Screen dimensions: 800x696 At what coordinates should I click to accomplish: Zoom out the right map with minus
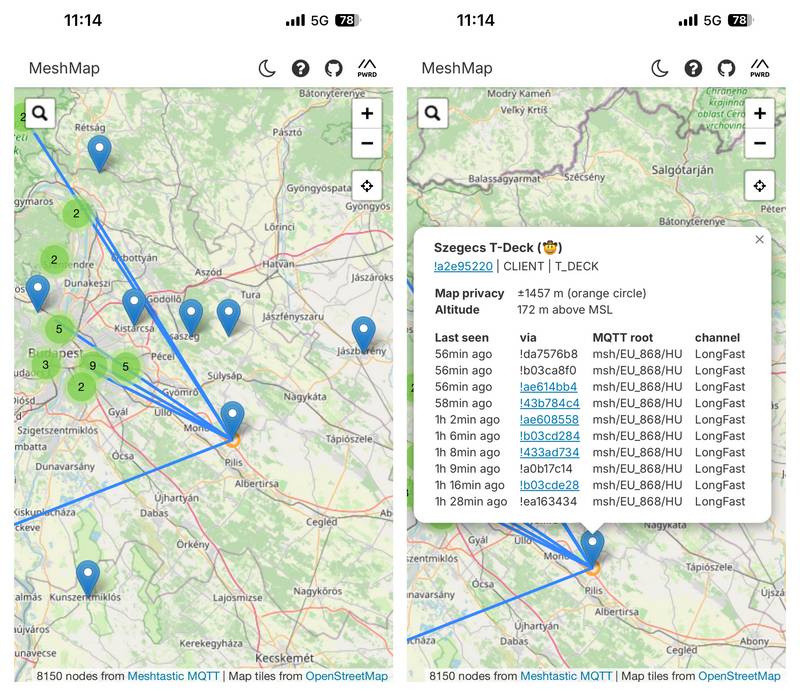click(760, 143)
